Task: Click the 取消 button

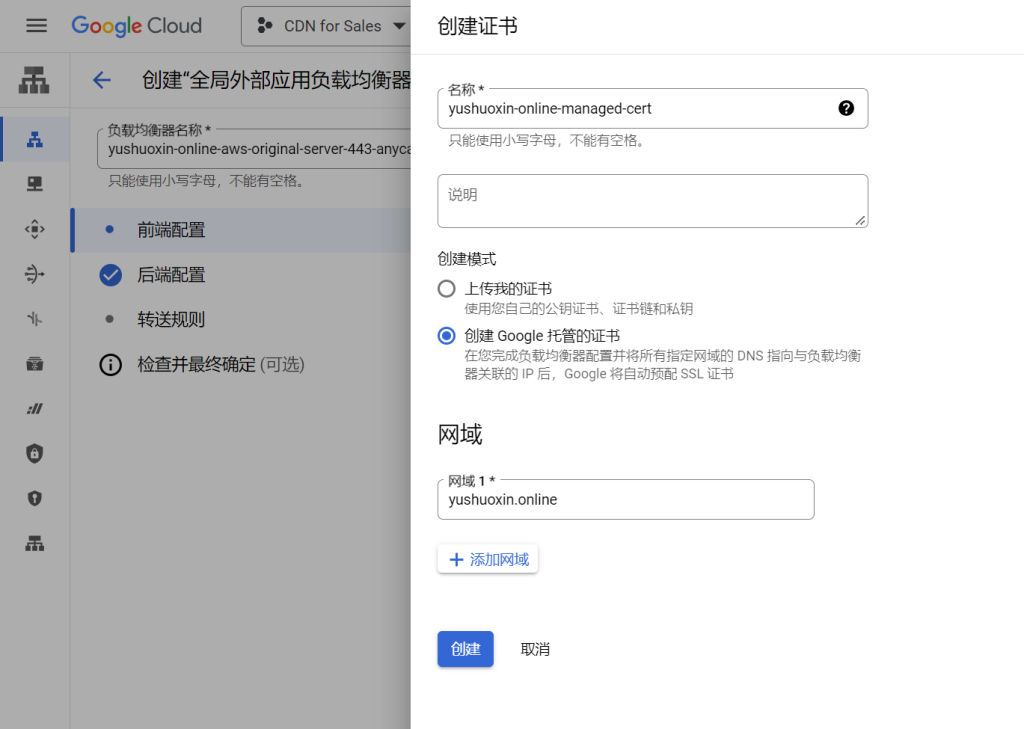Action: tap(535, 649)
